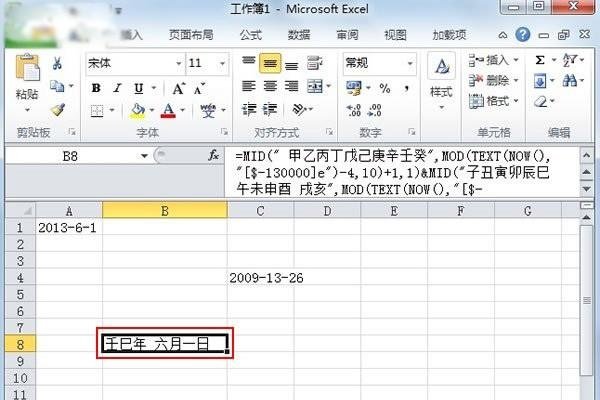600x400 pixels.
Task: Click the Copy icon
Action: pos(57,86)
